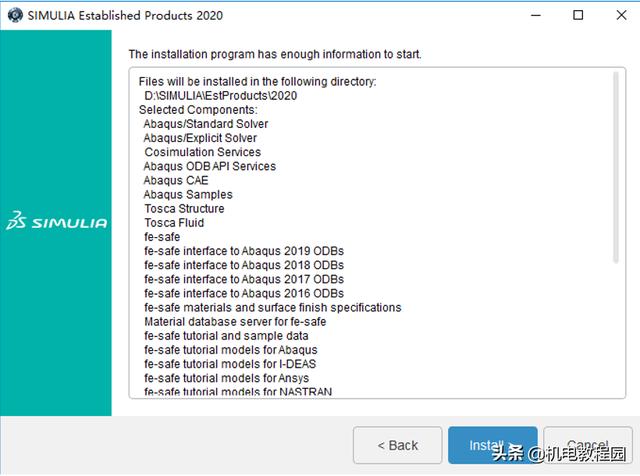This screenshot has height=476, width=640.
Task: Maximize the SIMULIA installer window
Action: 578,15
